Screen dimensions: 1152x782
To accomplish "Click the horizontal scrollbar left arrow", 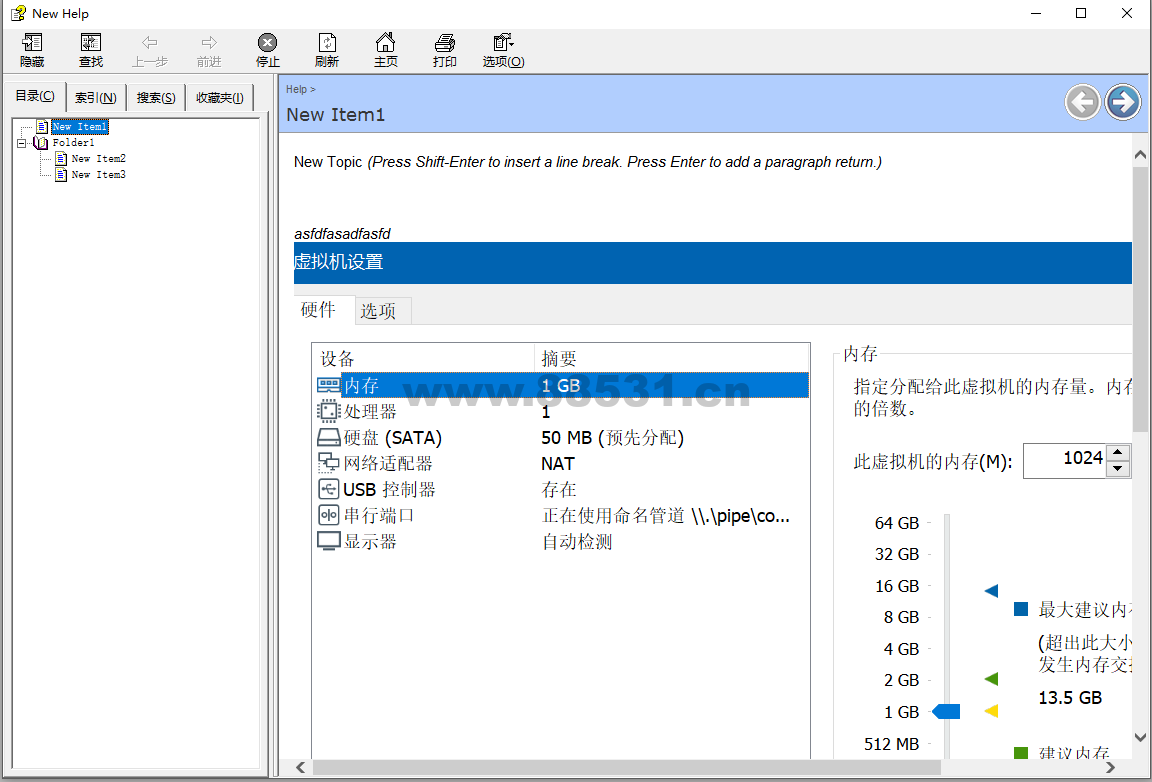I will 301,767.
